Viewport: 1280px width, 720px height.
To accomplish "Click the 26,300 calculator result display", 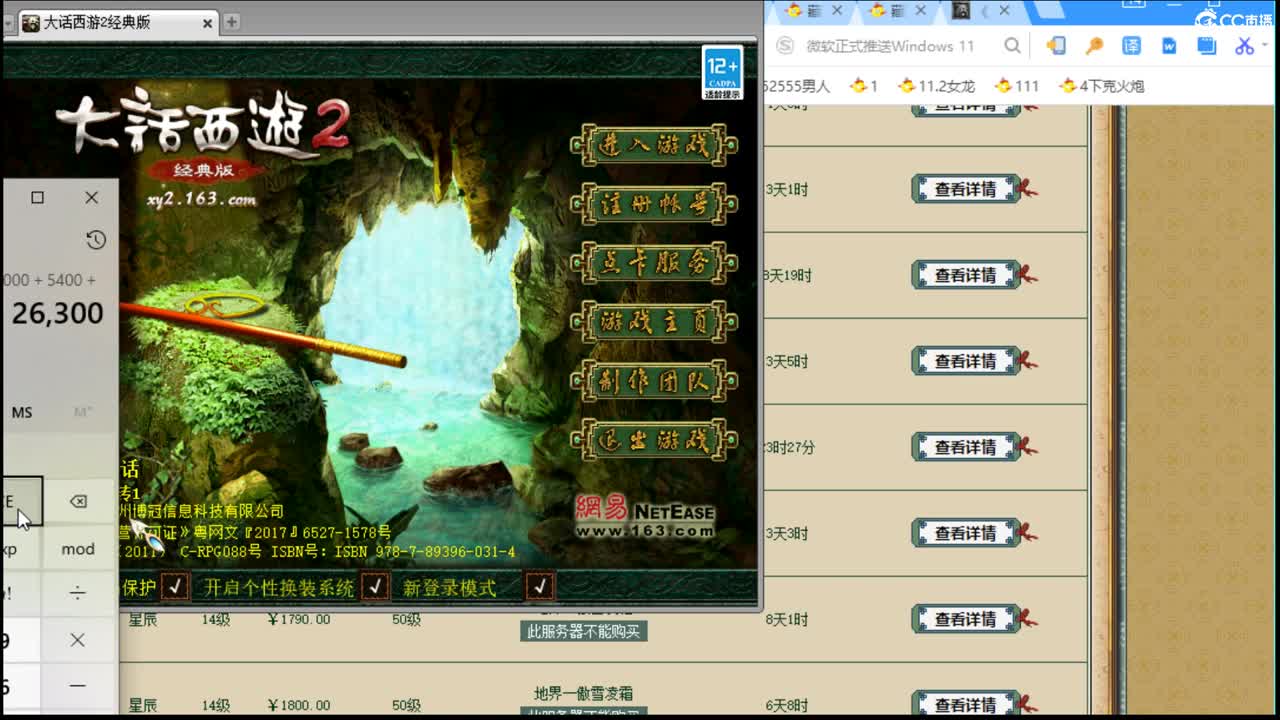I will pyautogui.click(x=58, y=313).
